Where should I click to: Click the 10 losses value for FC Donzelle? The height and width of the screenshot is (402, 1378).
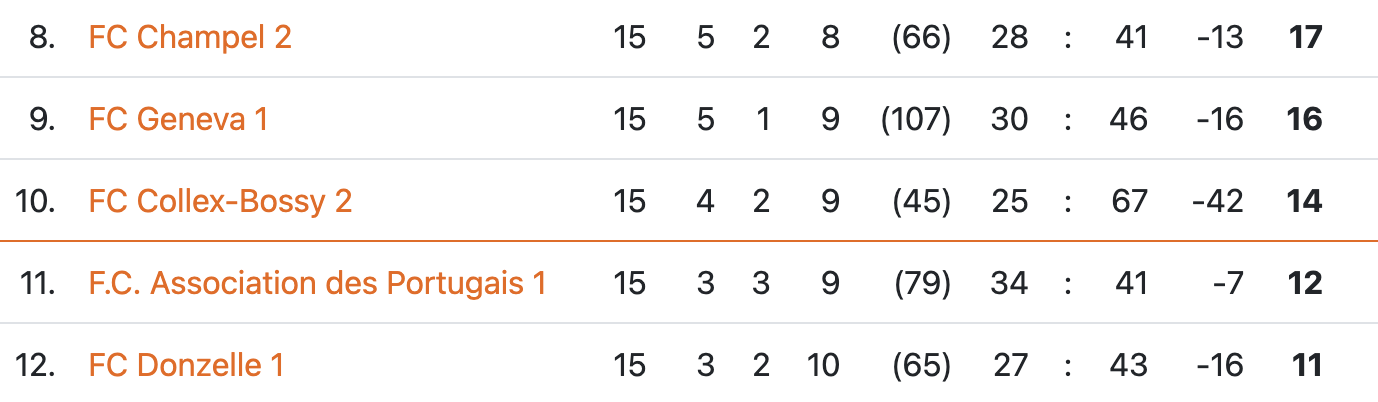(823, 366)
